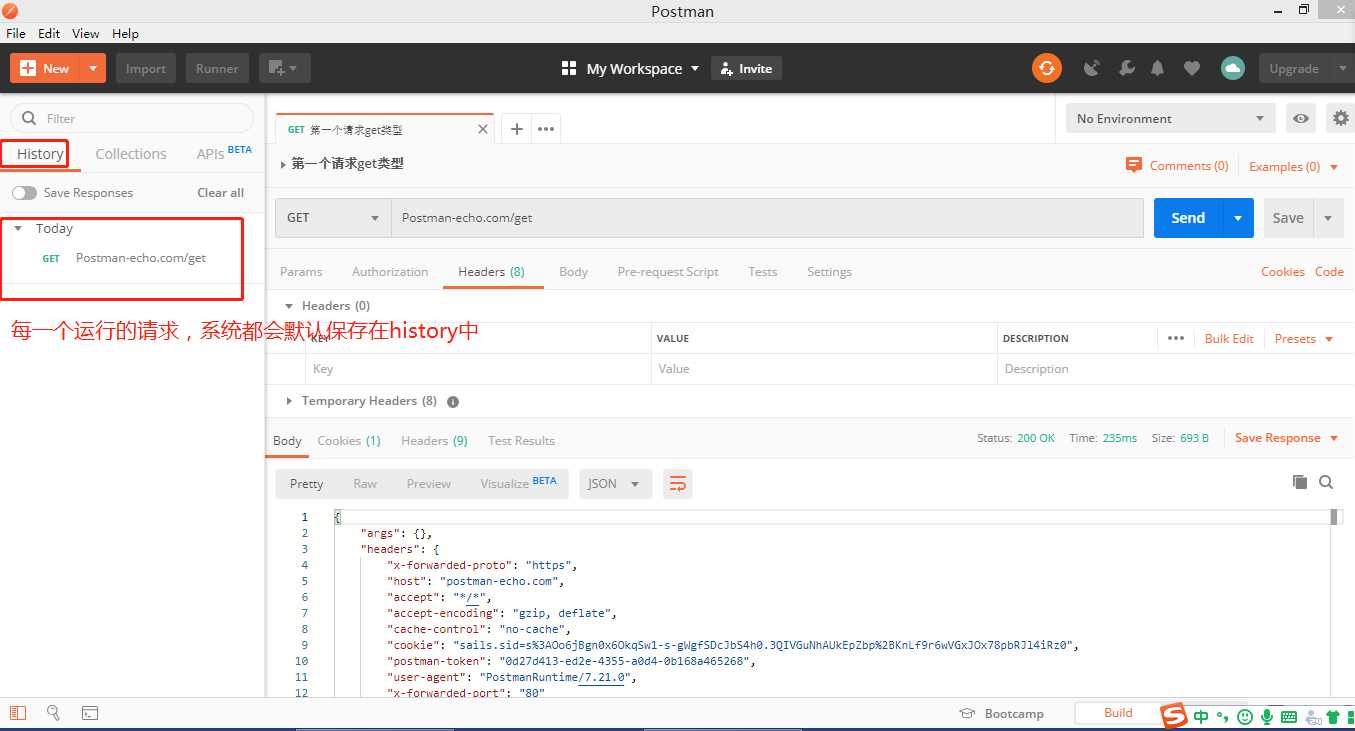Search within the response body
1355x731 pixels.
click(1326, 482)
